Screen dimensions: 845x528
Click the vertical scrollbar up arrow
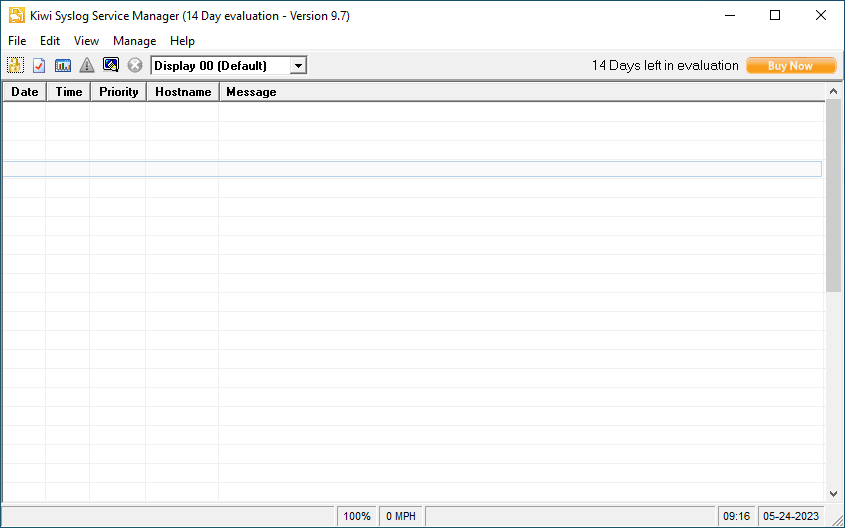tap(833, 92)
